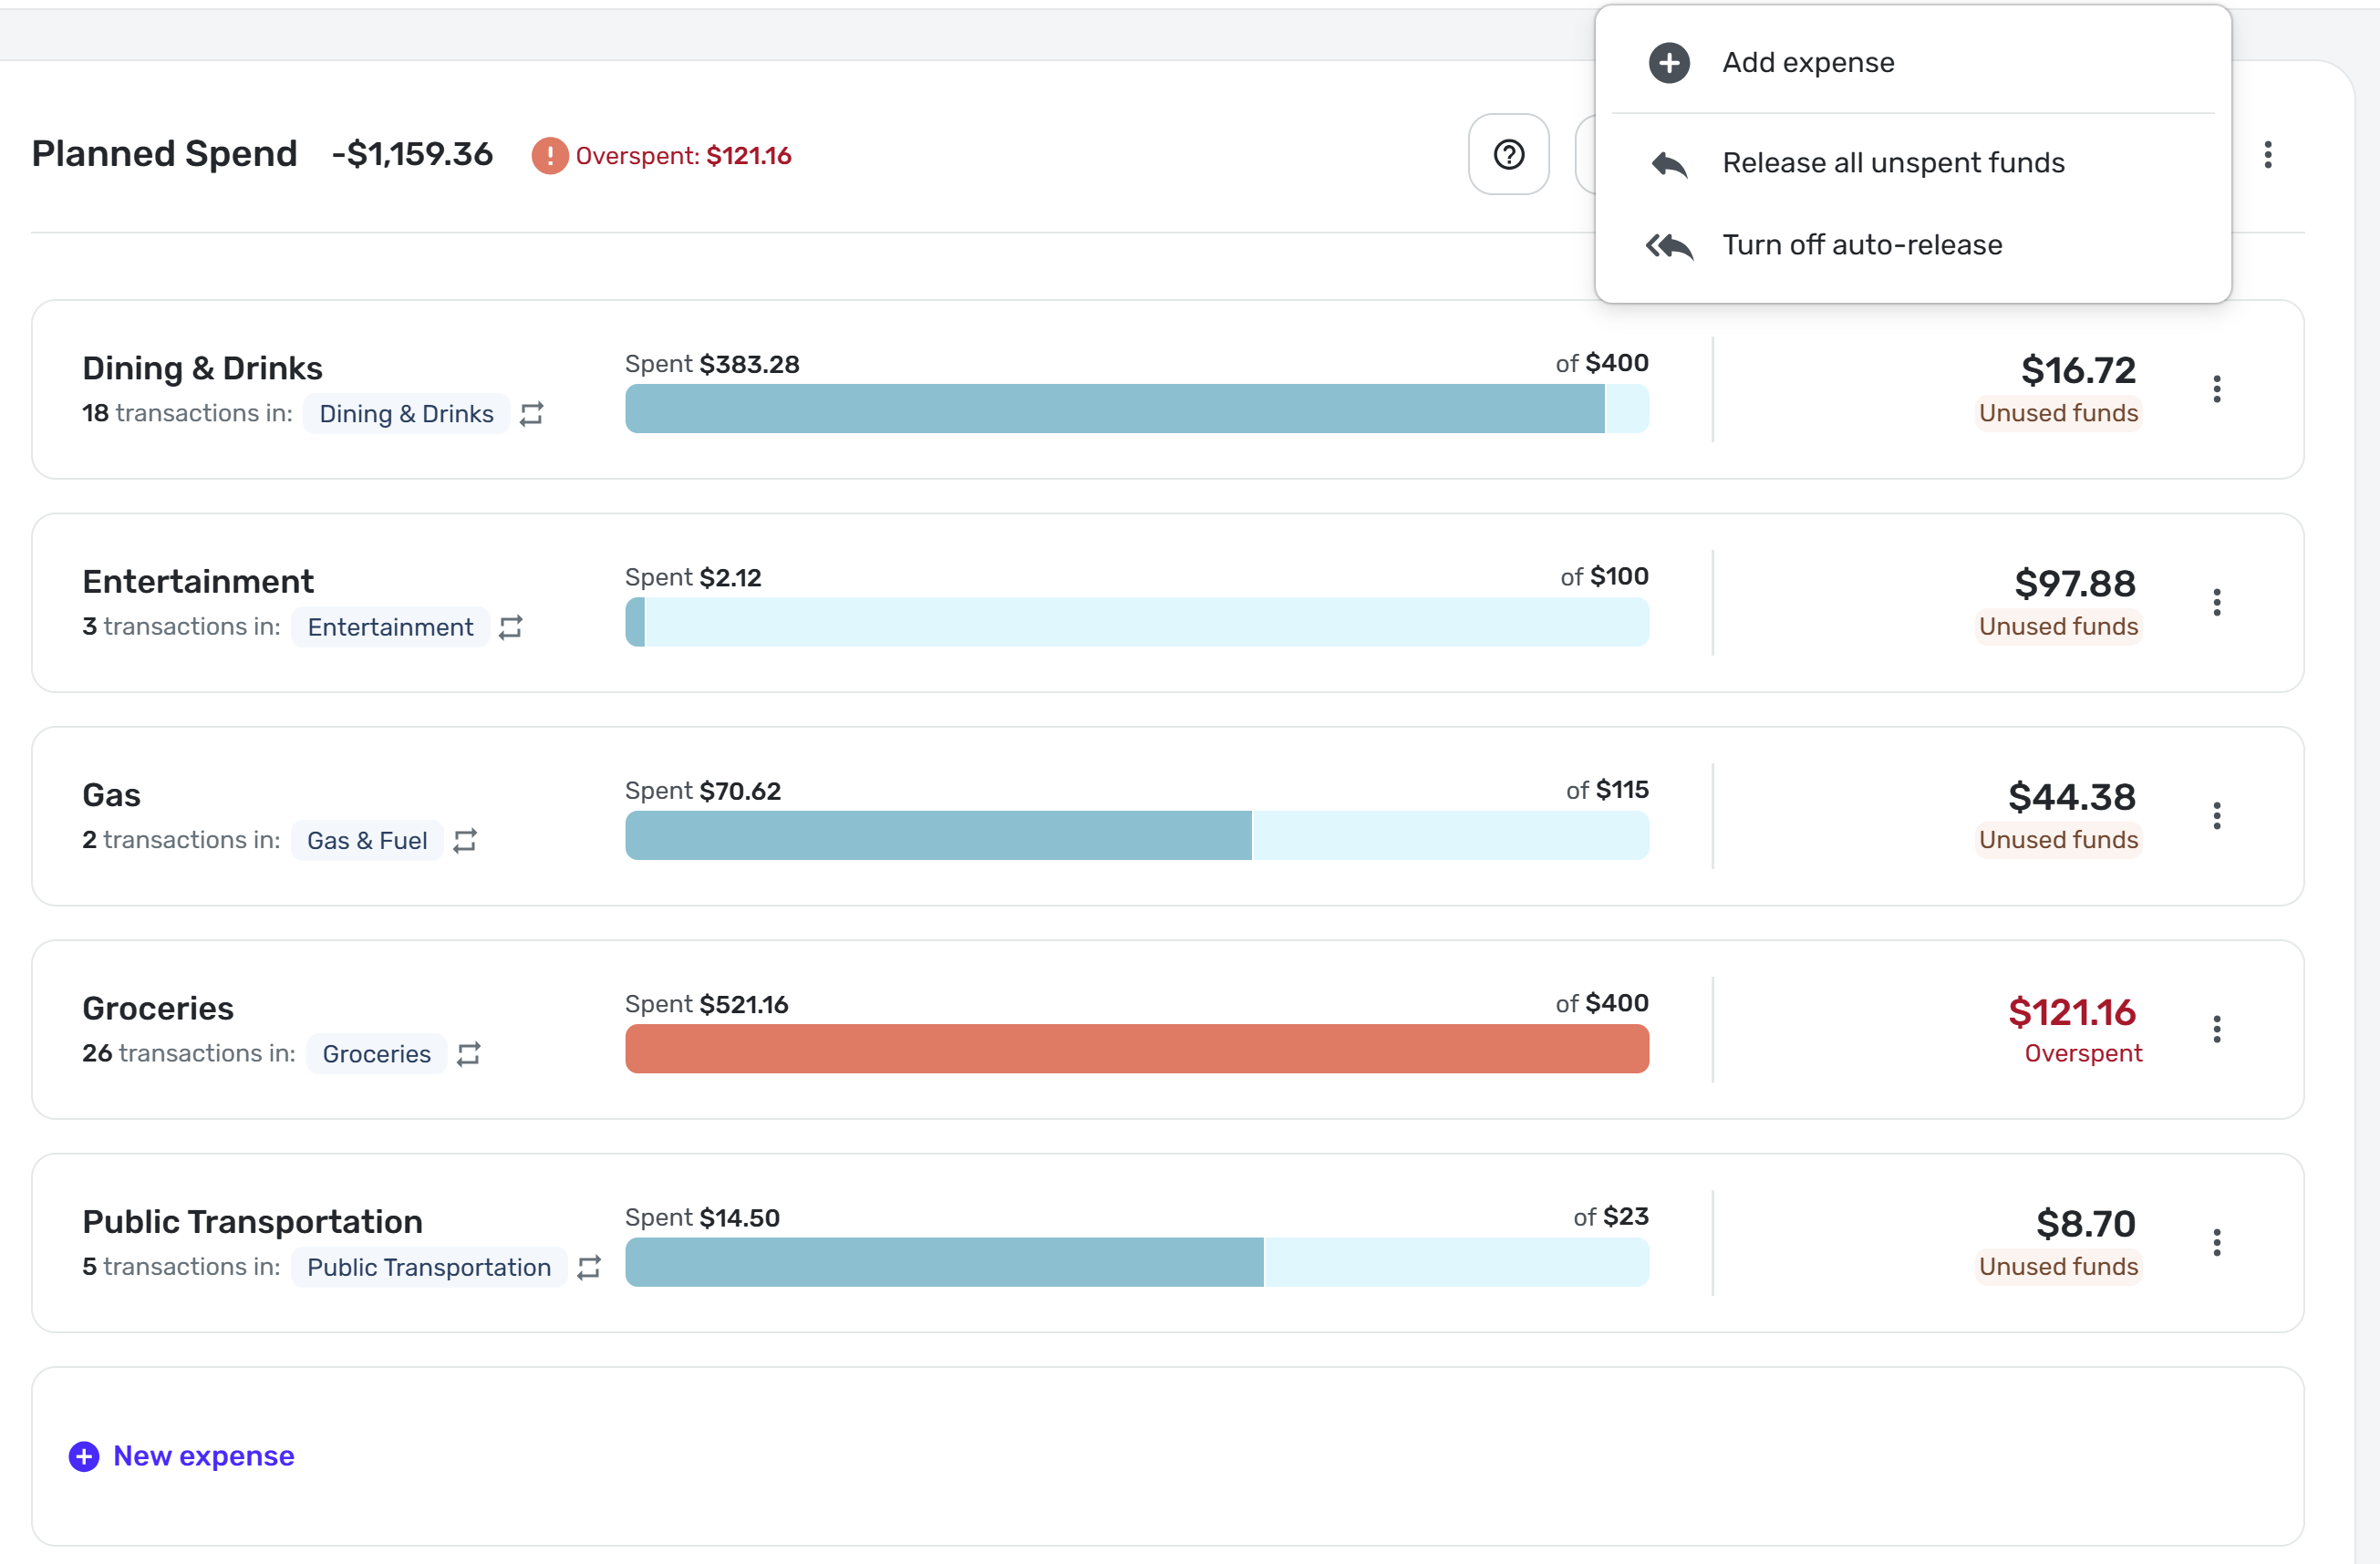
Task: Turn off auto-release from the menu
Action: 1861,245
